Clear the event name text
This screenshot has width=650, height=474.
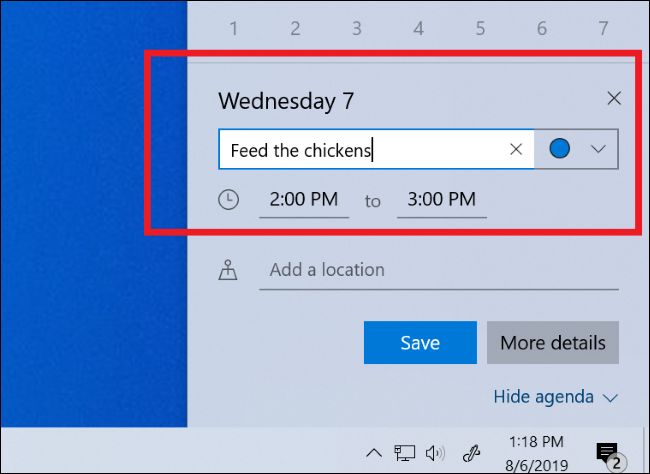[x=516, y=149]
